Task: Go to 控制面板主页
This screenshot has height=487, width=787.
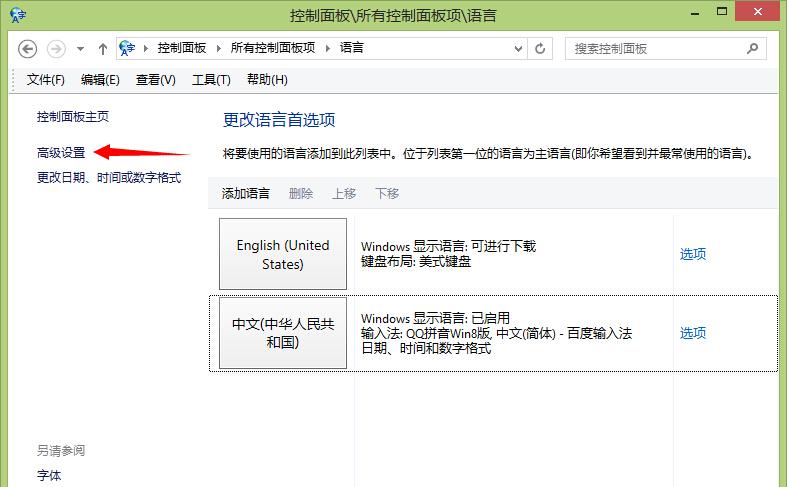Action: [73, 117]
